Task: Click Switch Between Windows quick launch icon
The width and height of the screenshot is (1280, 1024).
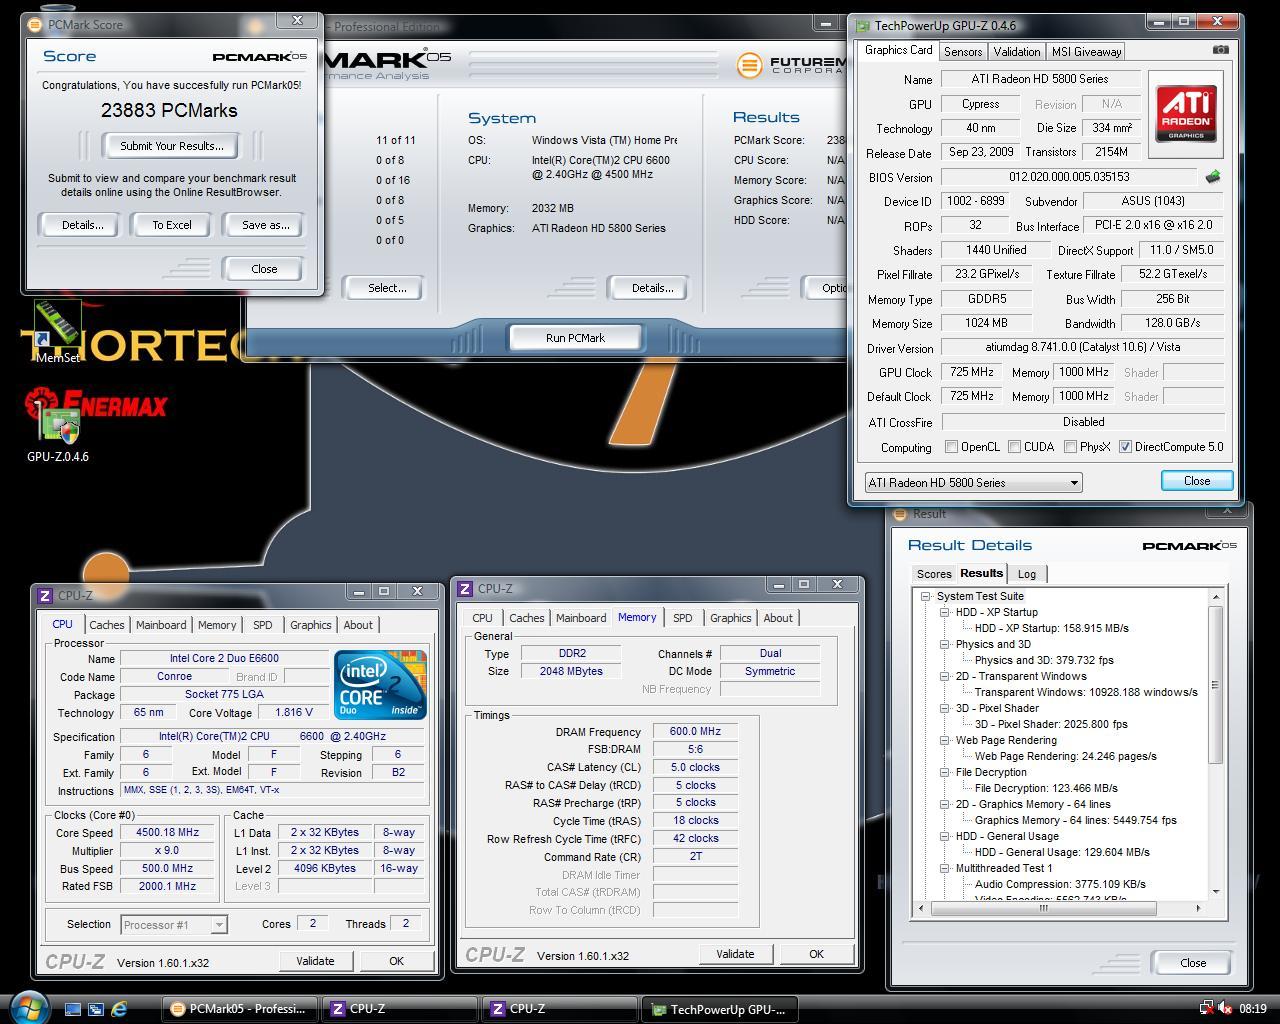Action: (x=96, y=1009)
